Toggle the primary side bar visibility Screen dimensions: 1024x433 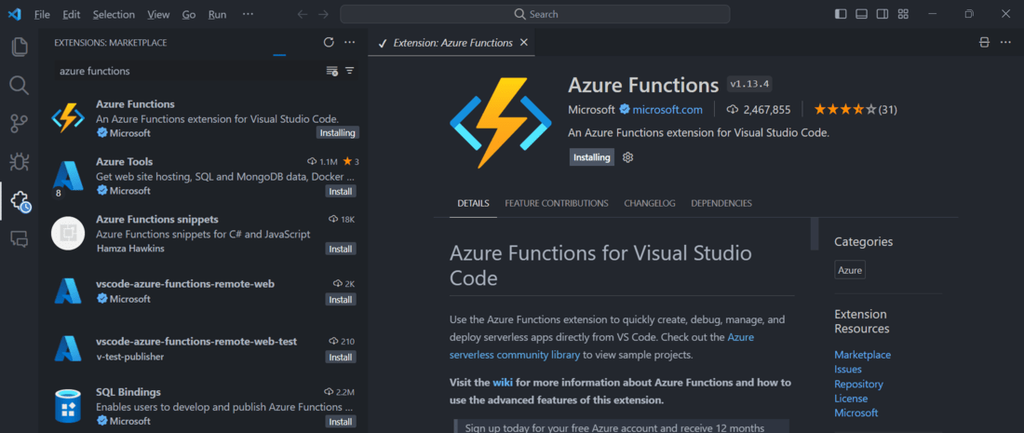coord(840,14)
